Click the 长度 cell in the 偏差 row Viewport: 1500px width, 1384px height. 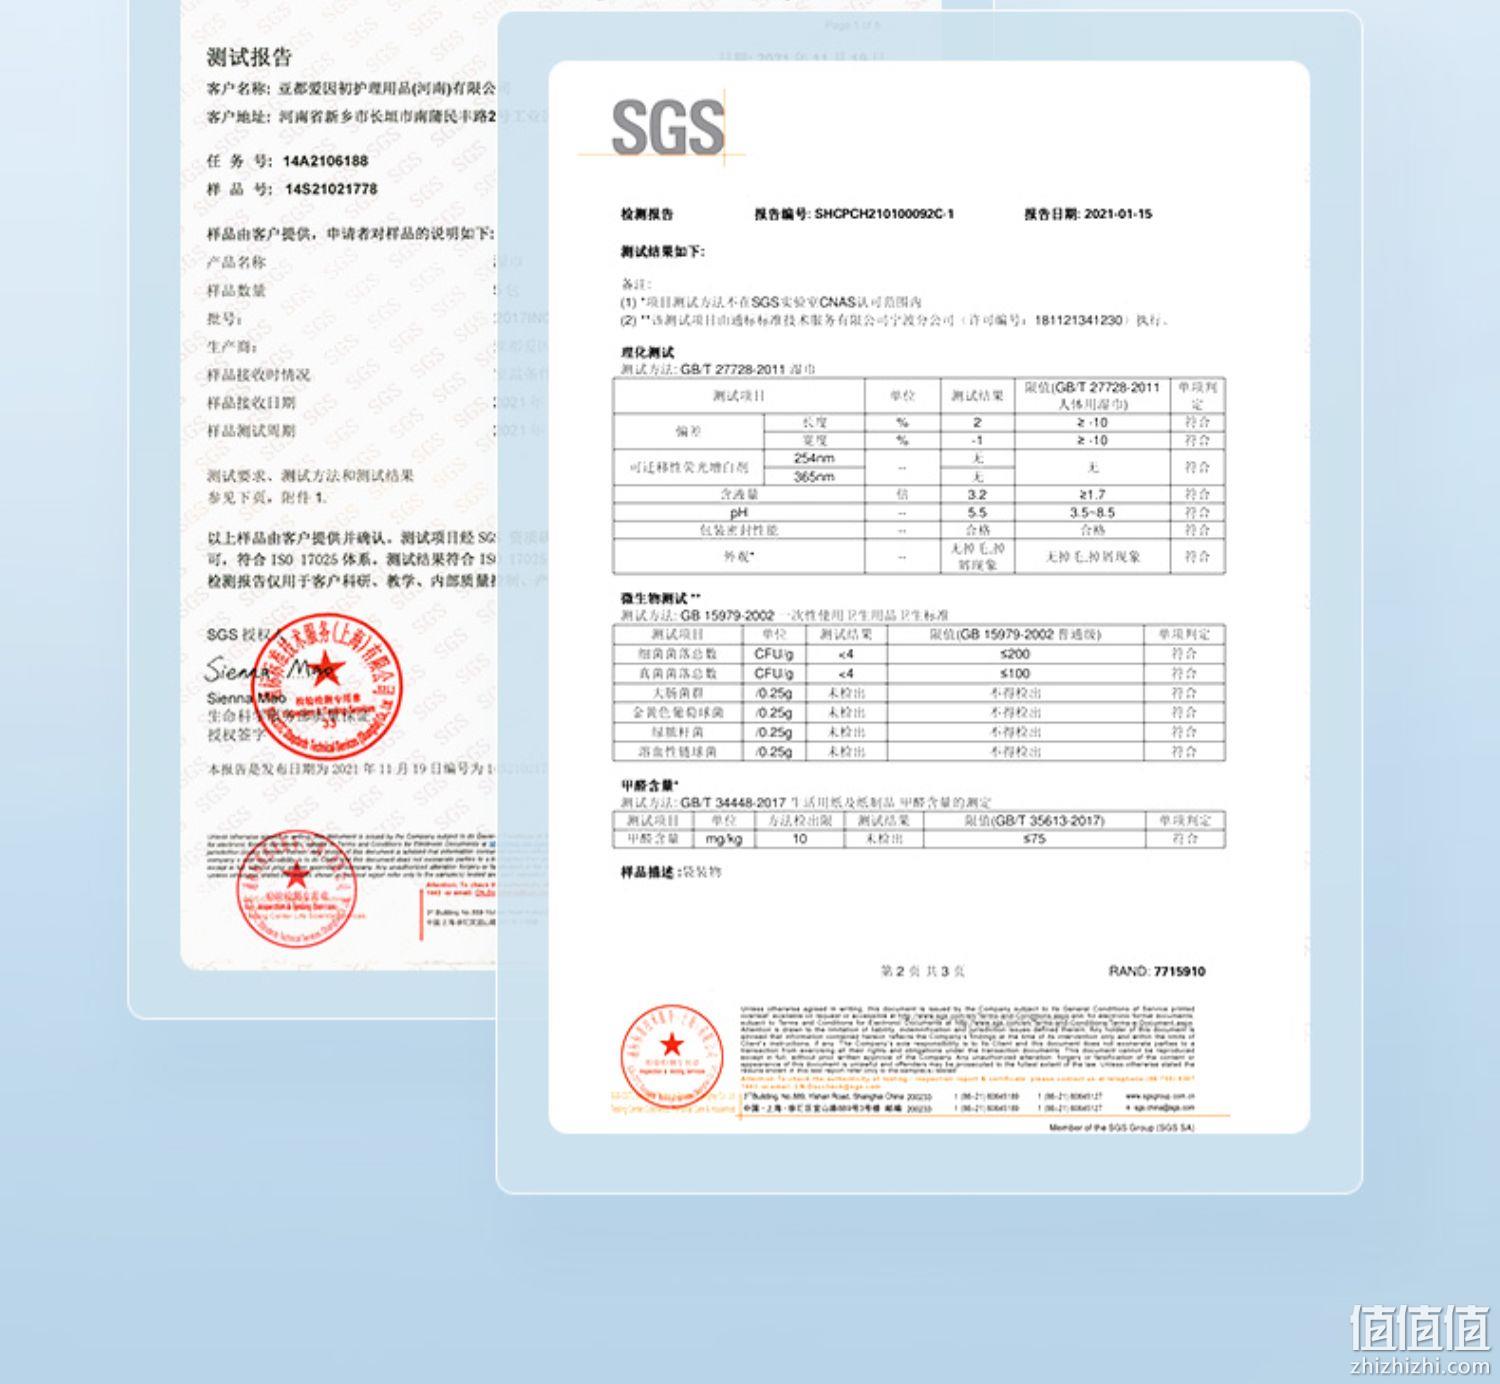pyautogui.click(x=814, y=422)
